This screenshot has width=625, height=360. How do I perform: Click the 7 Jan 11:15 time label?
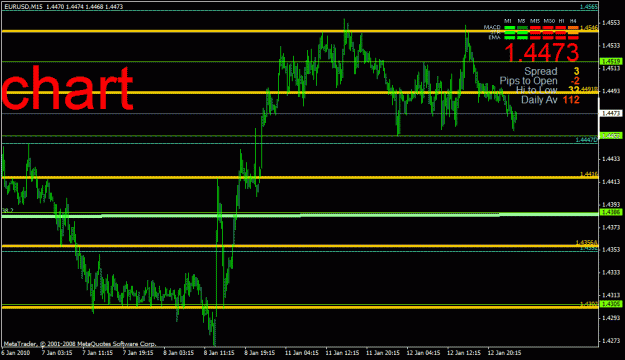coord(98,353)
